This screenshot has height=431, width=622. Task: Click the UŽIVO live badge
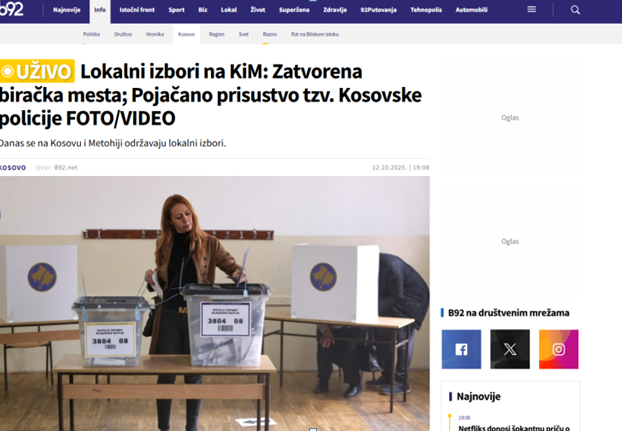pos(37,71)
